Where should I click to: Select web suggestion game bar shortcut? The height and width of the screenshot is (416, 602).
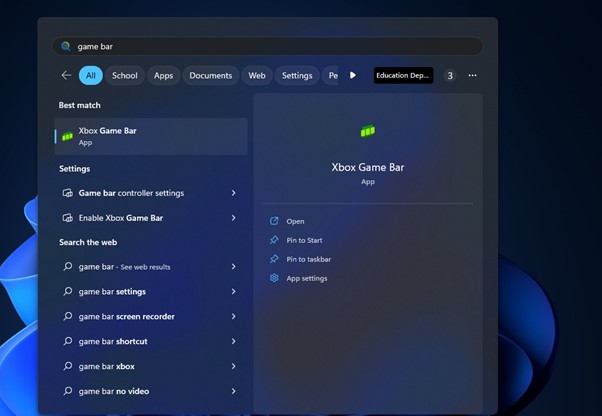click(151, 341)
